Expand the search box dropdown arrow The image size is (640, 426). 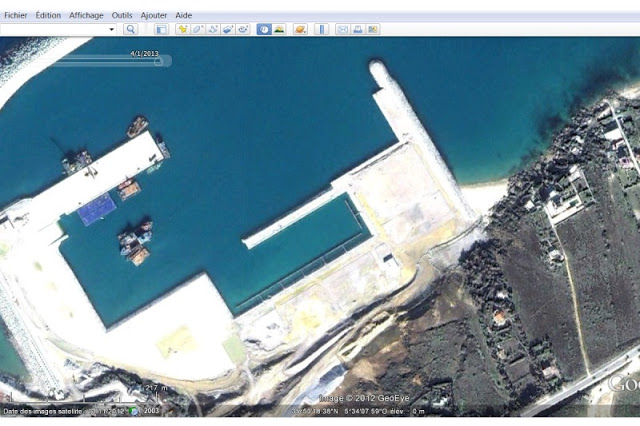112,30
